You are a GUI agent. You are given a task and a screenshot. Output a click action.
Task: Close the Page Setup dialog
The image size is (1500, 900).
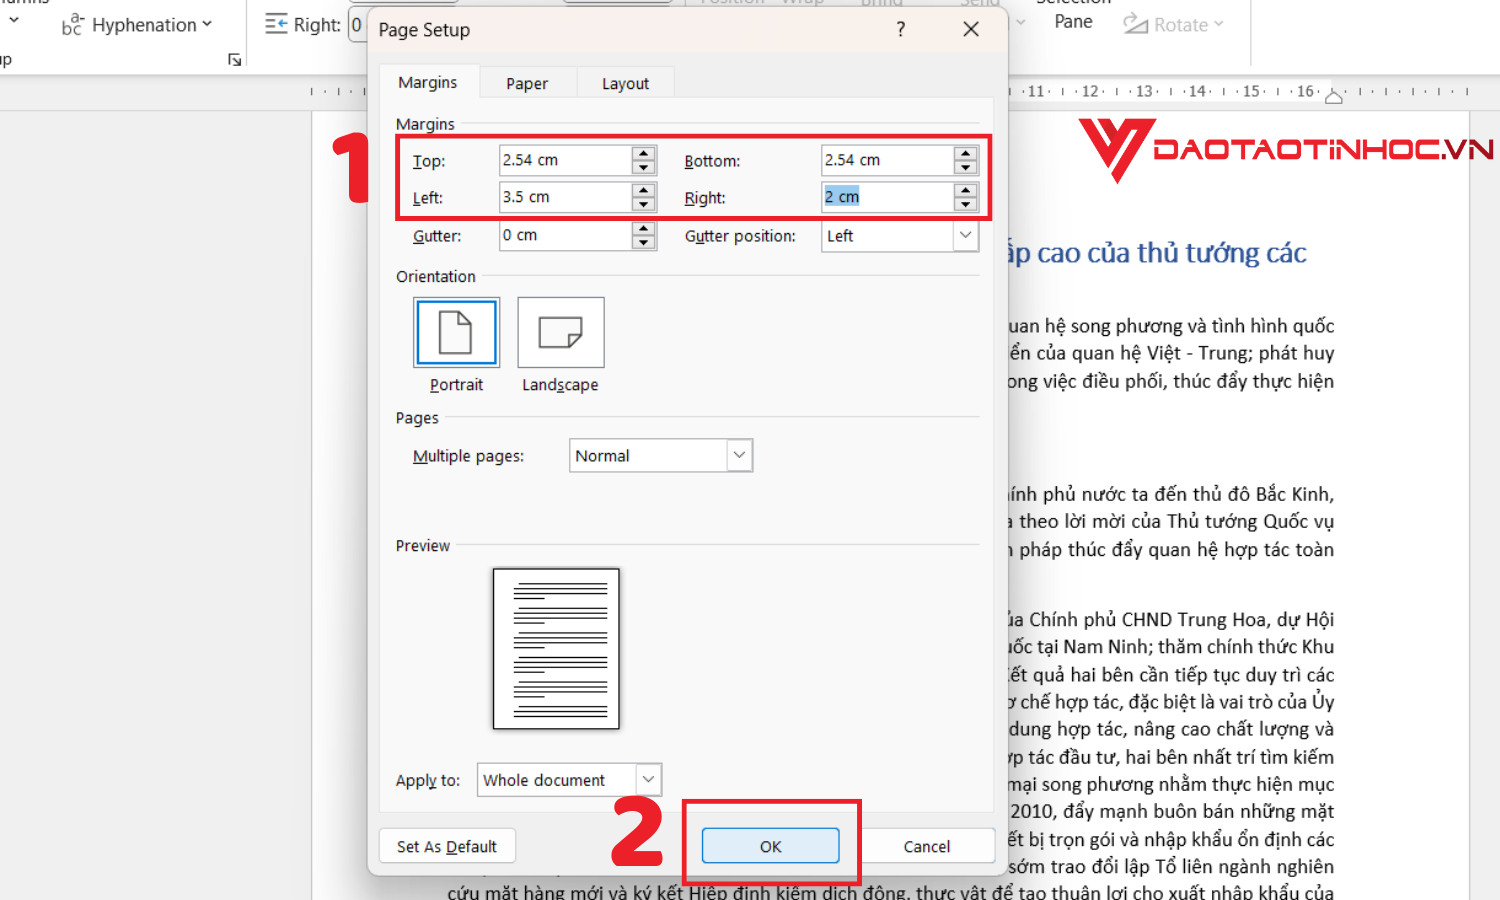point(971,30)
